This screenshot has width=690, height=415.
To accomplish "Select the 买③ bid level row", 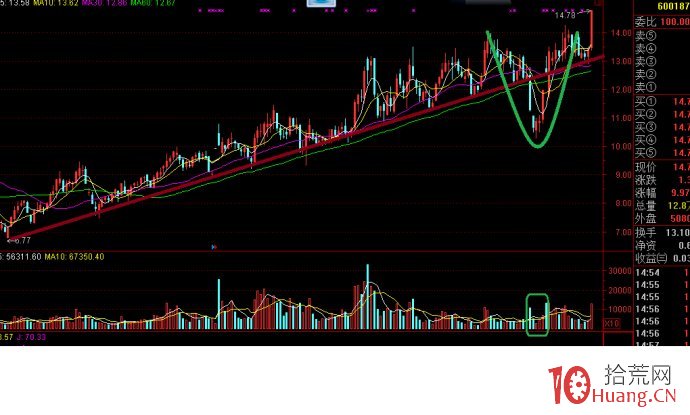I will tap(662, 127).
